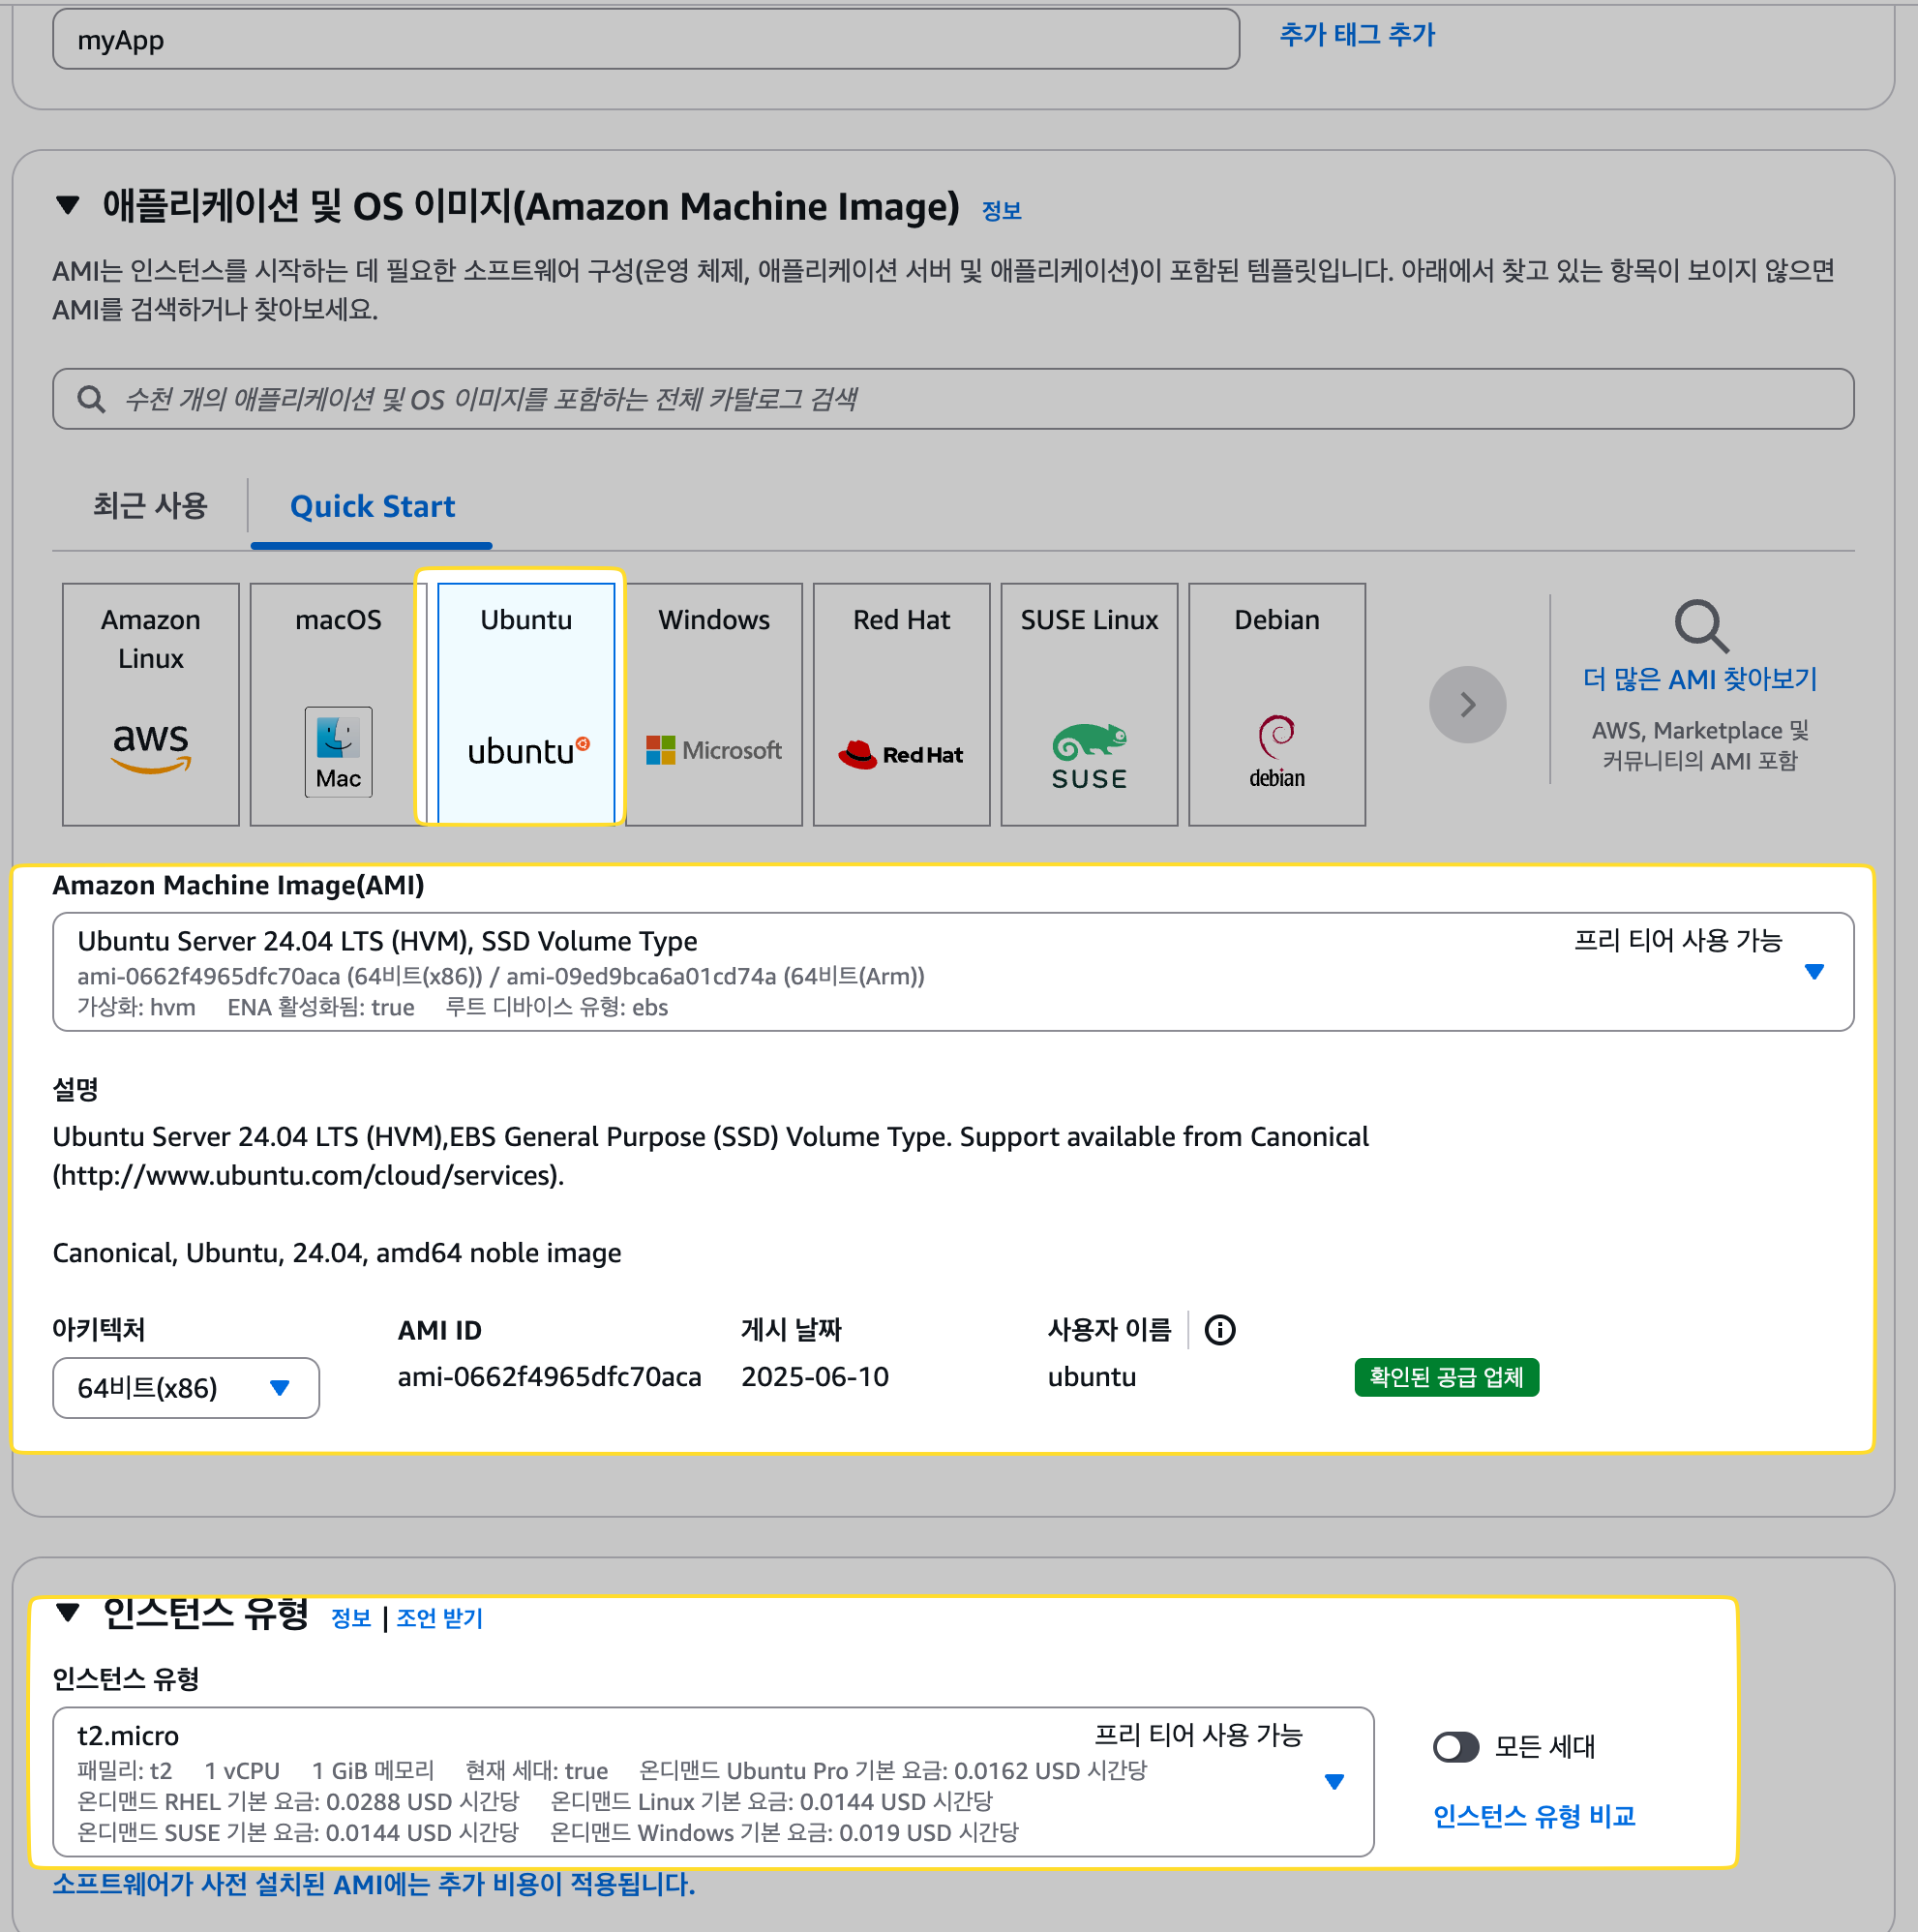Focus the AMI catalog search field

[x=953, y=399]
